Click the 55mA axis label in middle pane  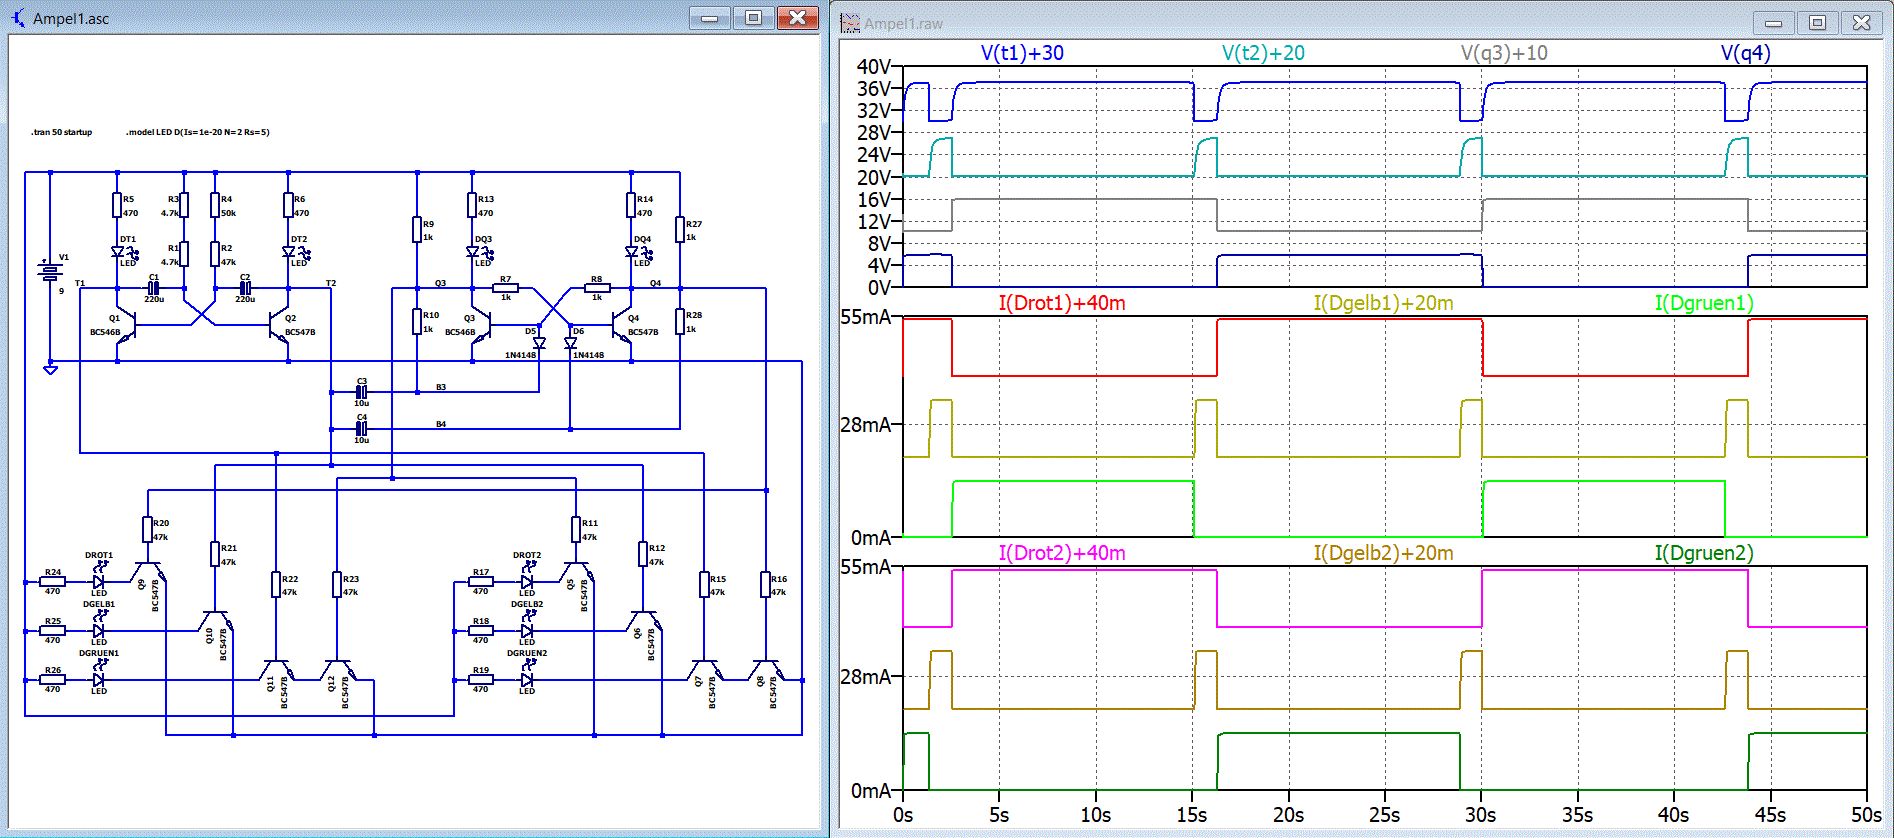pos(866,317)
